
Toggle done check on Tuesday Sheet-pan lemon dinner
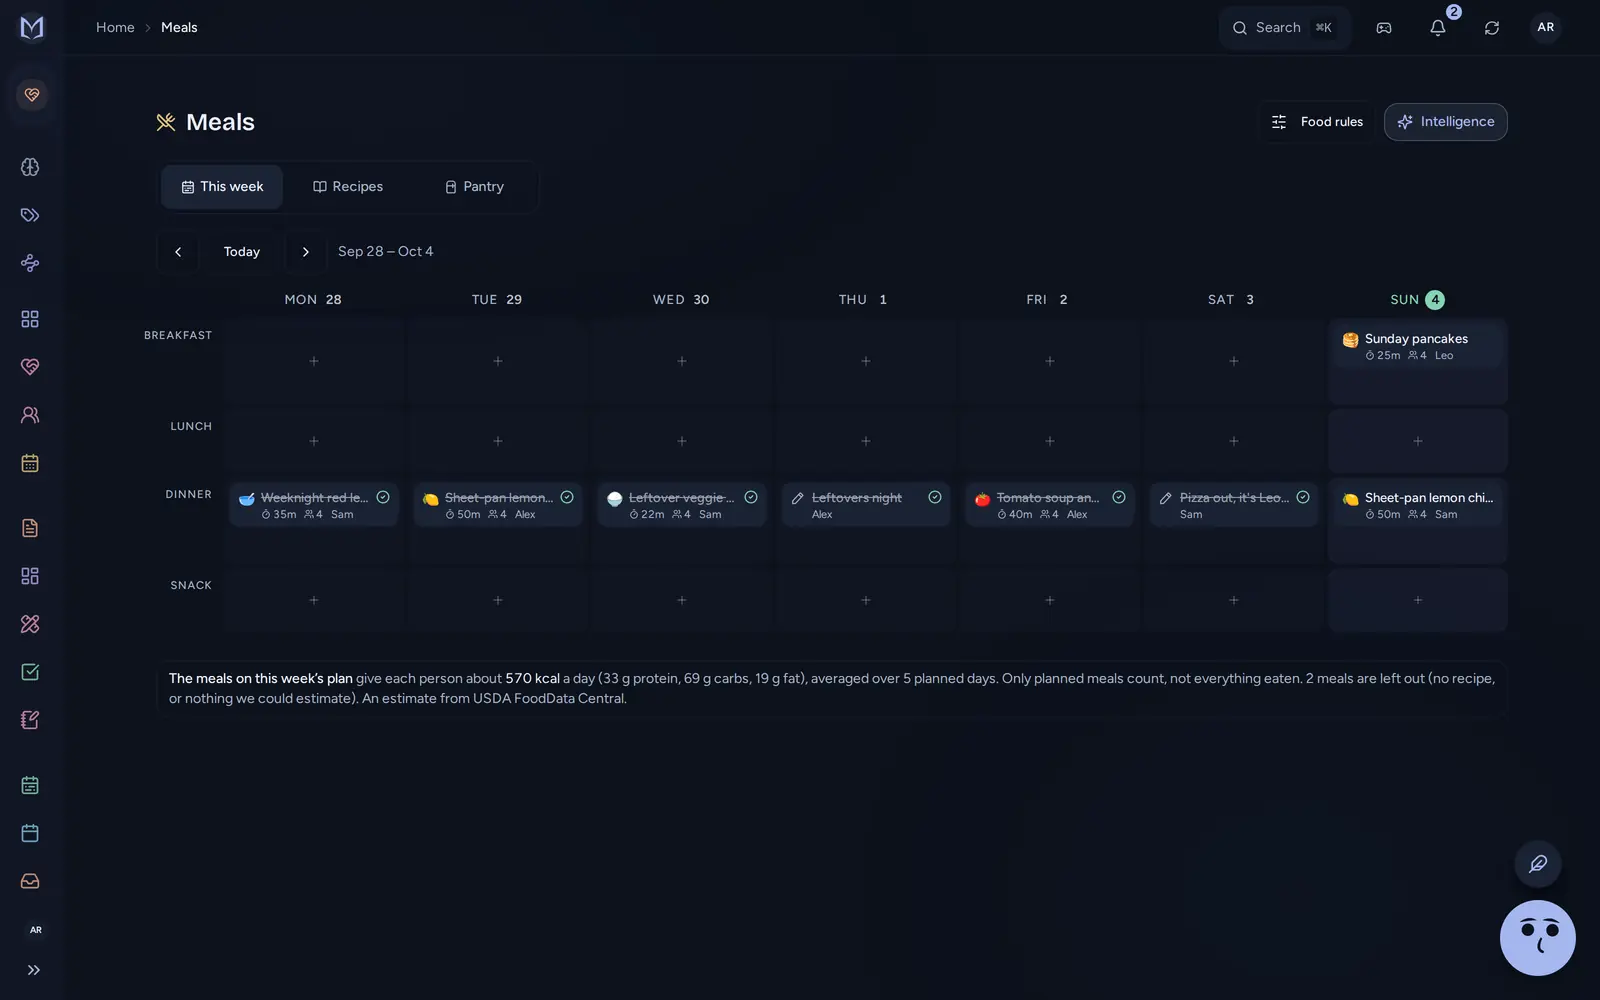(567, 497)
